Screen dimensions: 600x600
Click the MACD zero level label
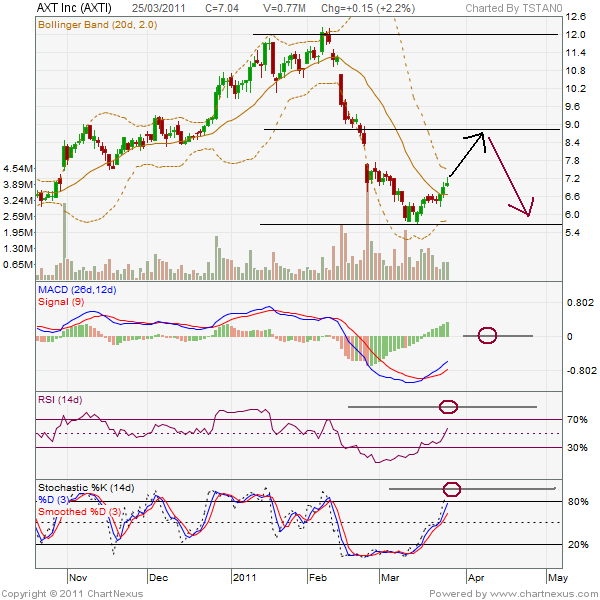570,337
